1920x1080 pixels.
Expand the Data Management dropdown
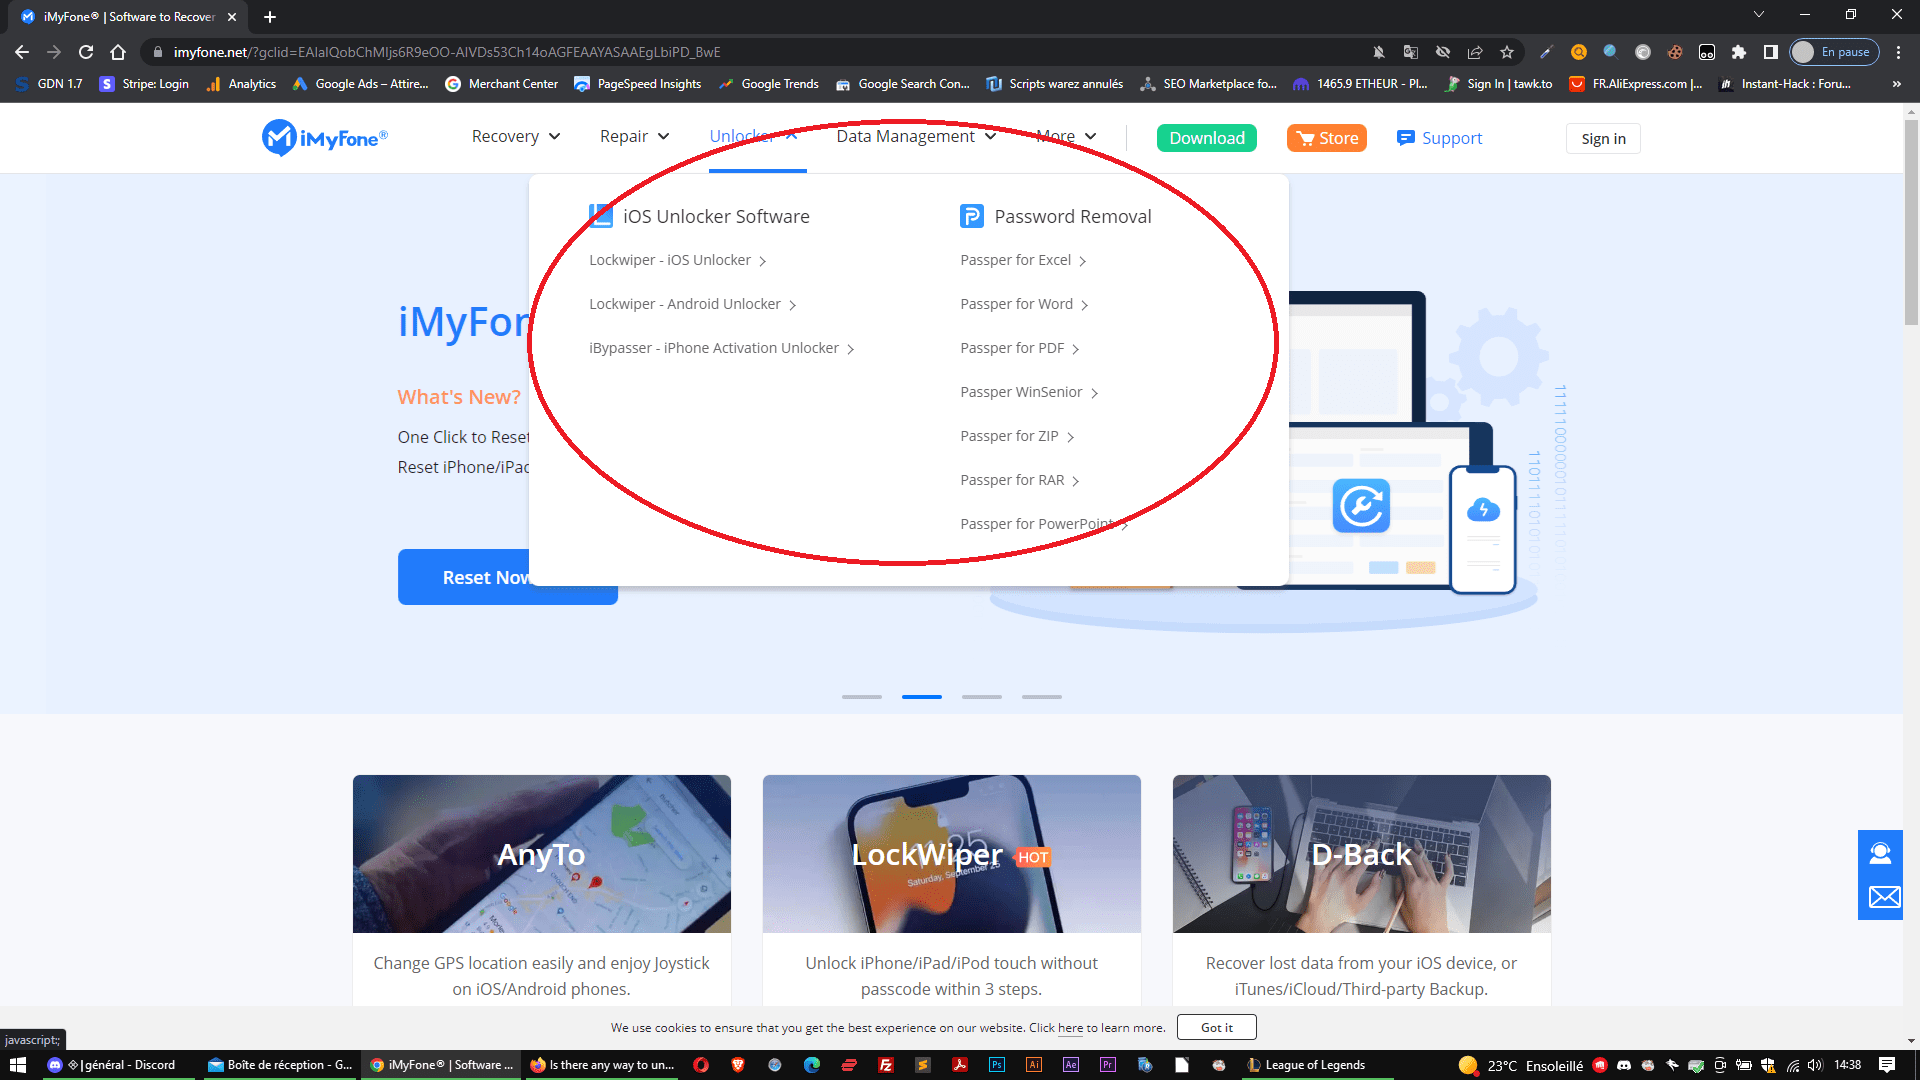(916, 137)
